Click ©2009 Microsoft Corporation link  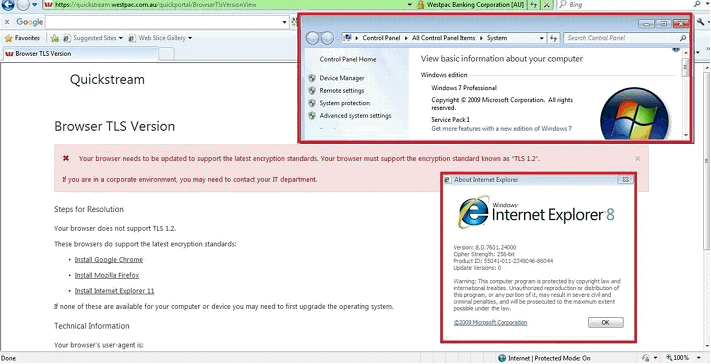pos(490,323)
